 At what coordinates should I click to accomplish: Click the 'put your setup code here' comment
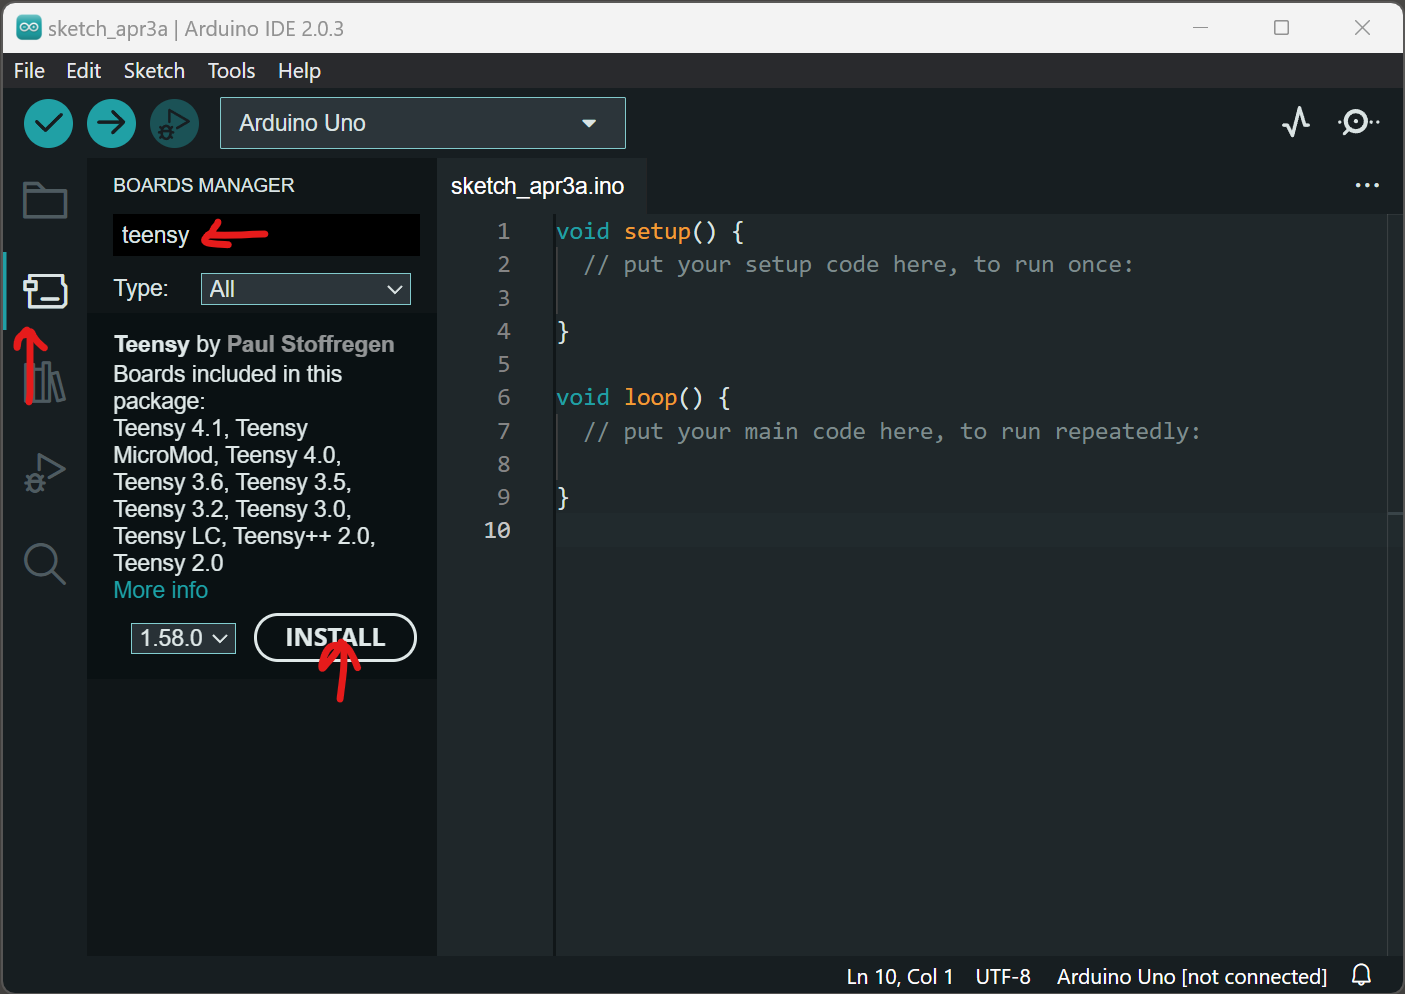pos(858,265)
